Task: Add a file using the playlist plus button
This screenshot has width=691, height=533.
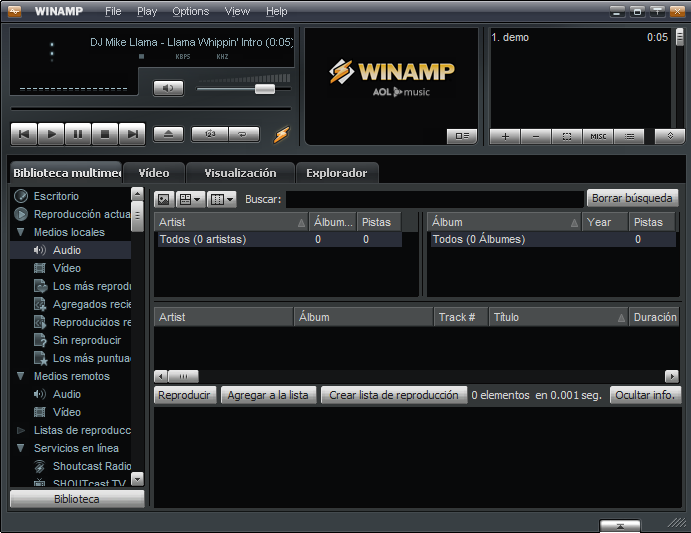Action: (x=506, y=136)
